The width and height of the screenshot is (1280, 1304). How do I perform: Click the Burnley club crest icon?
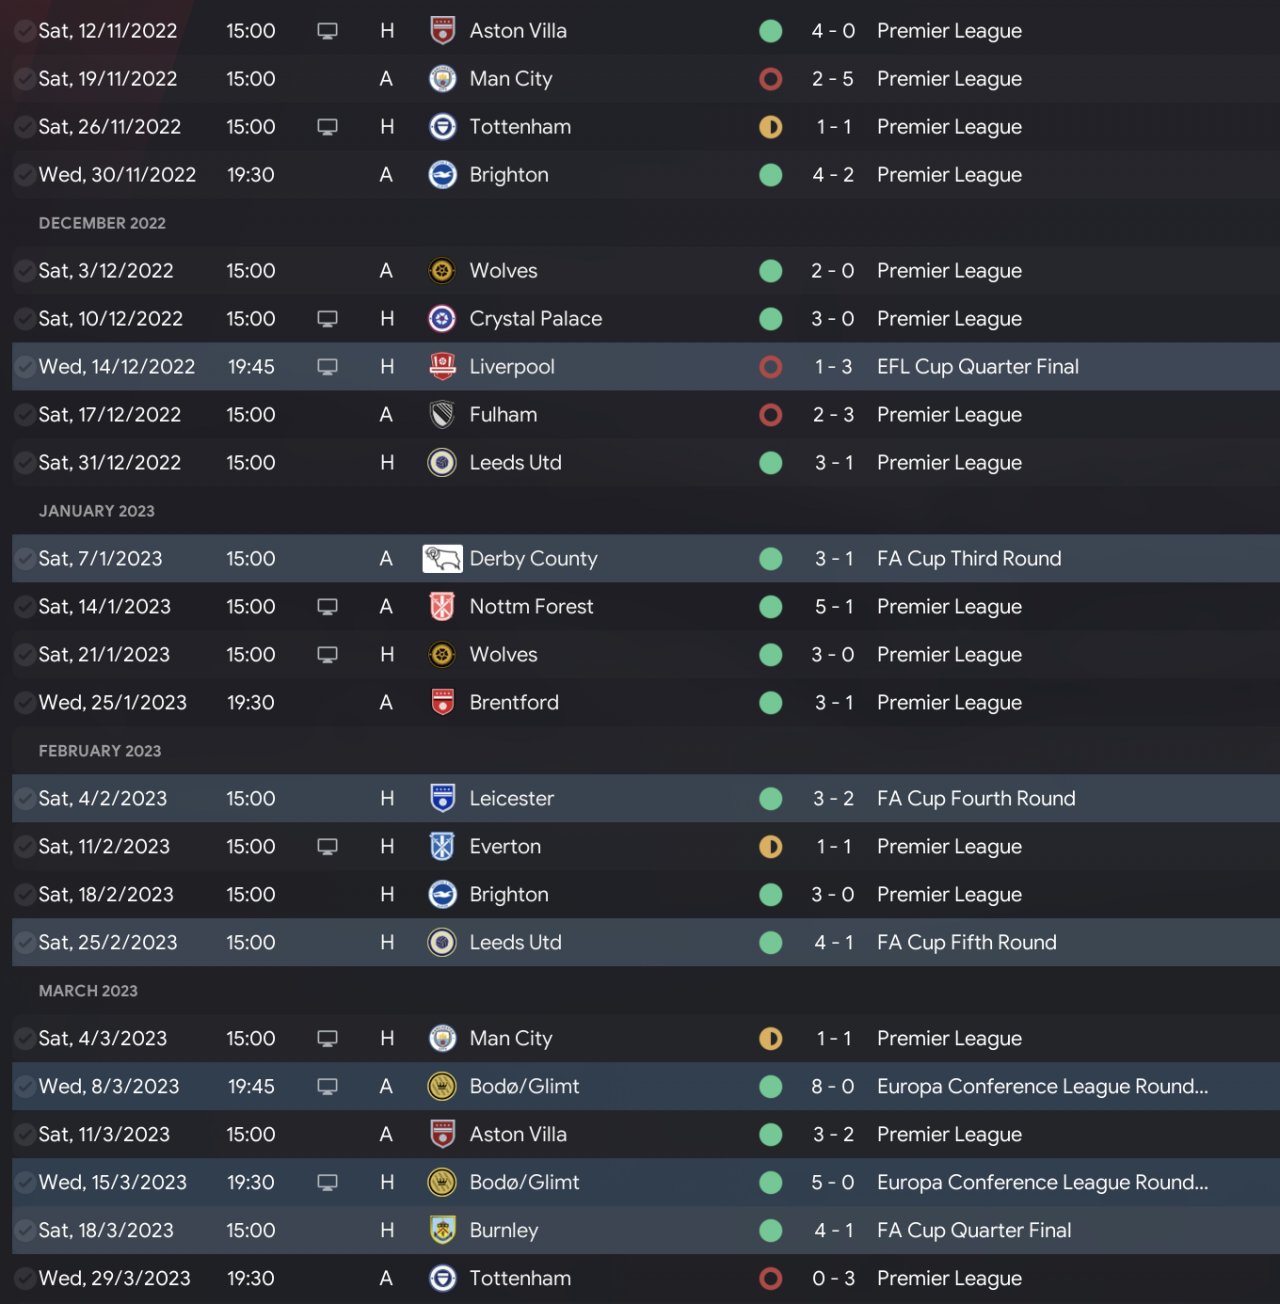[442, 1231]
